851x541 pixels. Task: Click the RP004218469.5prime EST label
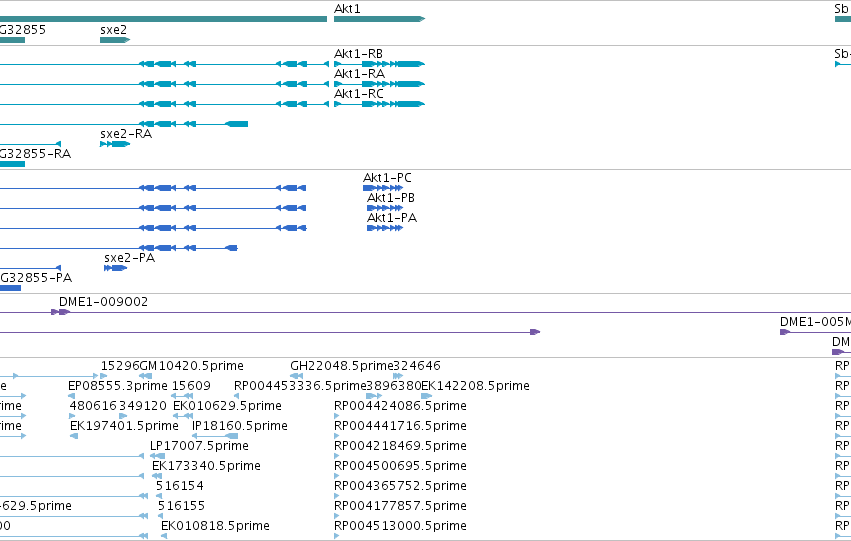tap(401, 446)
